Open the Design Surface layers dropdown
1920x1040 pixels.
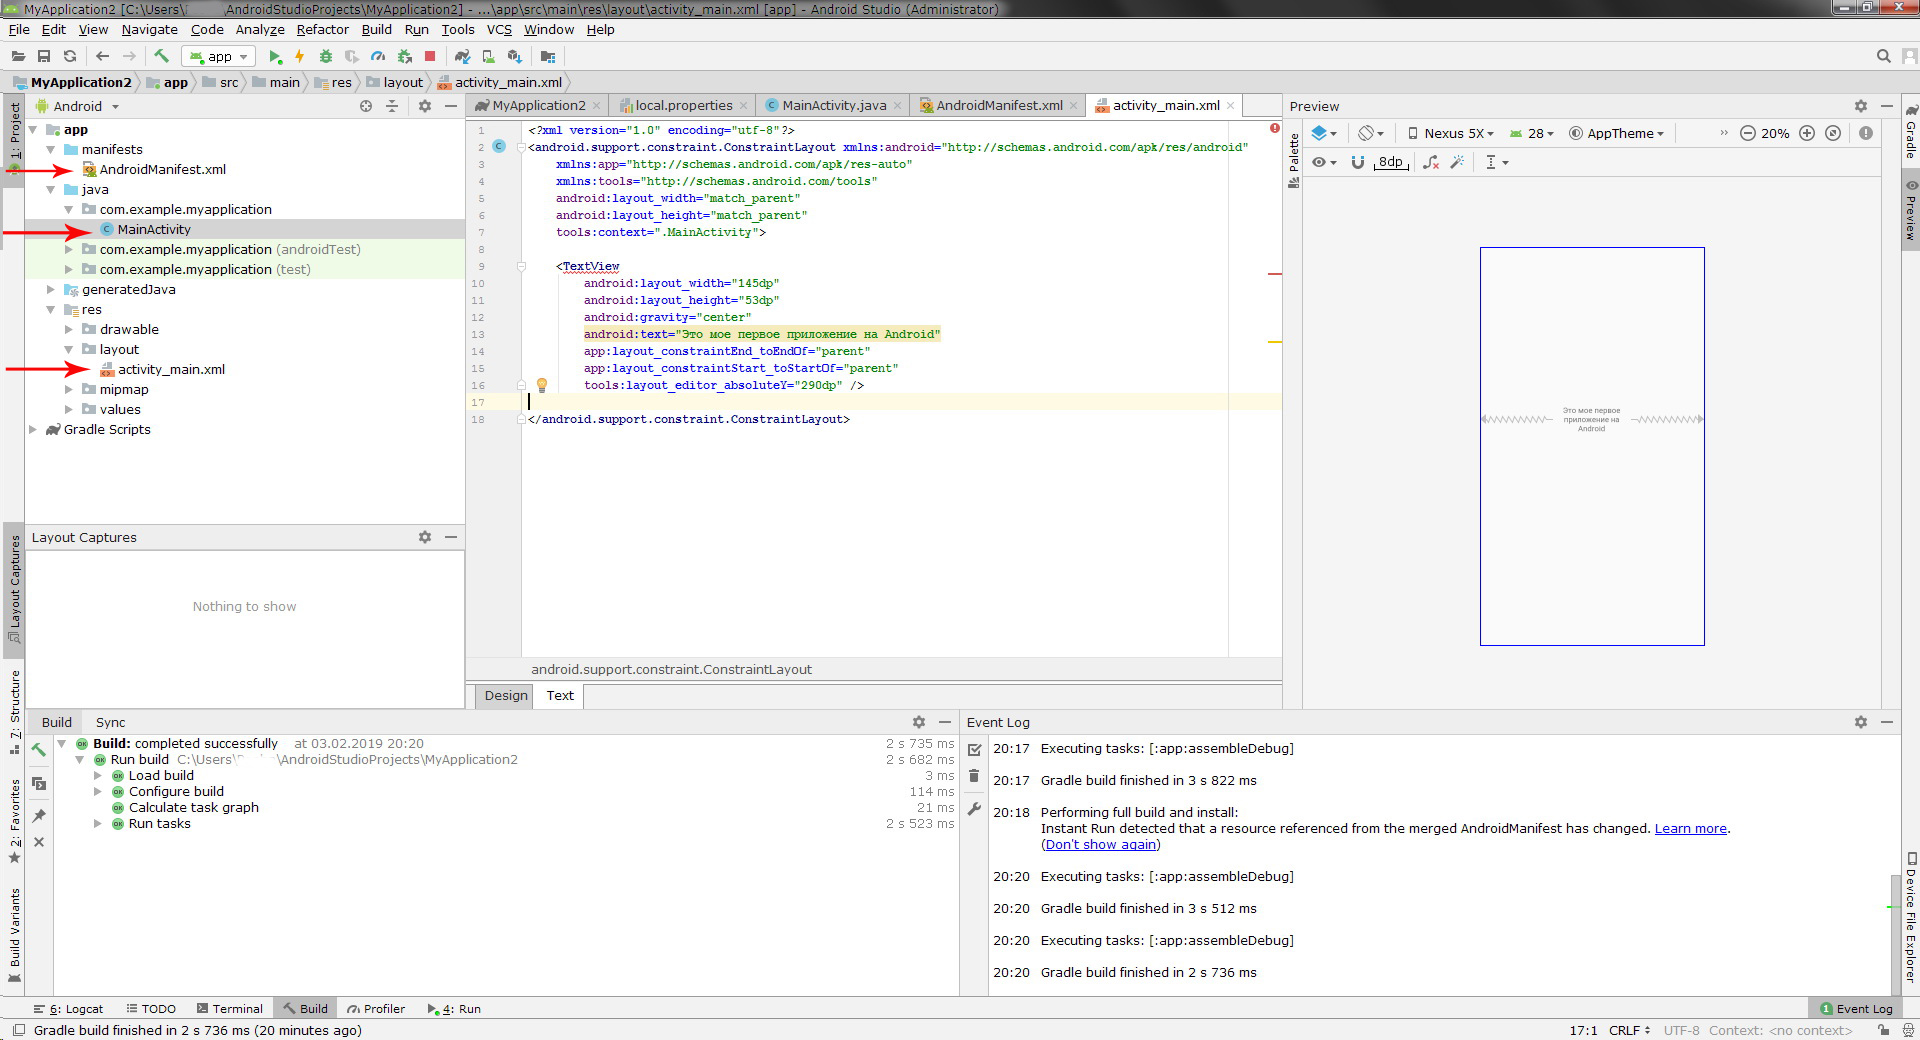(x=1324, y=133)
